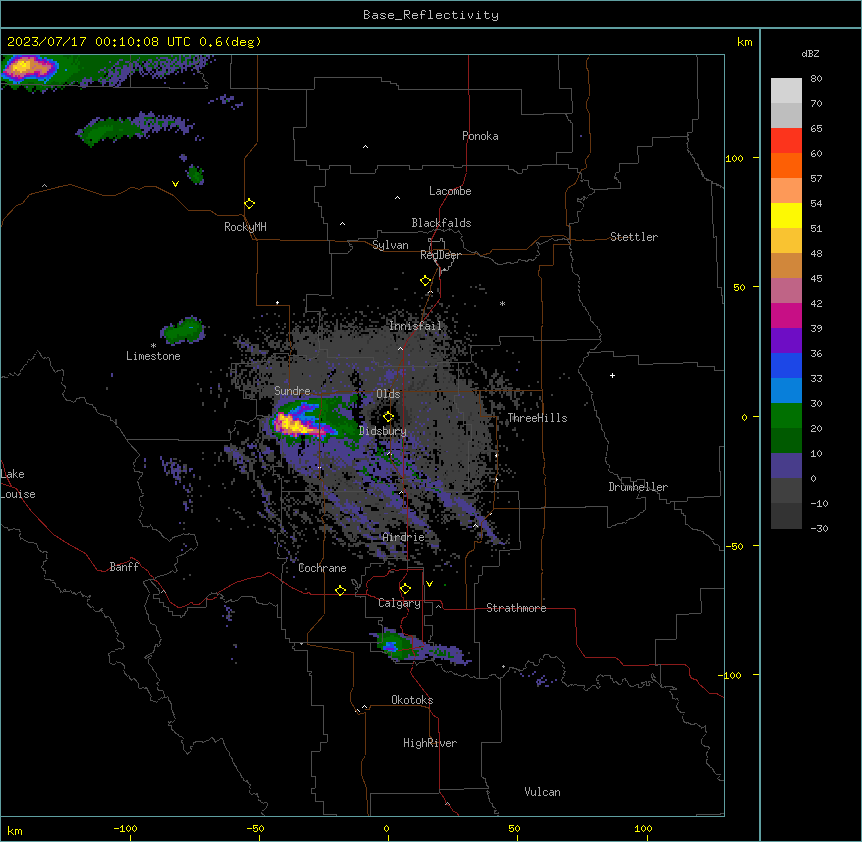Click the yellow V marker in the northwest
Viewport: 862px width, 842px height.
tap(175, 184)
